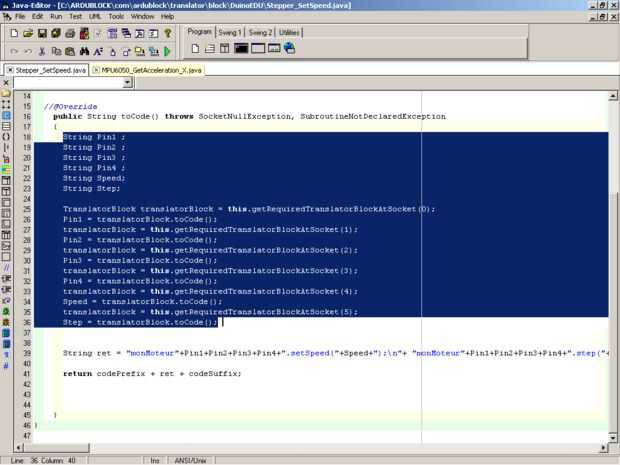
Task: Expand the combo box above the editor
Action: pyautogui.click(x=127, y=83)
